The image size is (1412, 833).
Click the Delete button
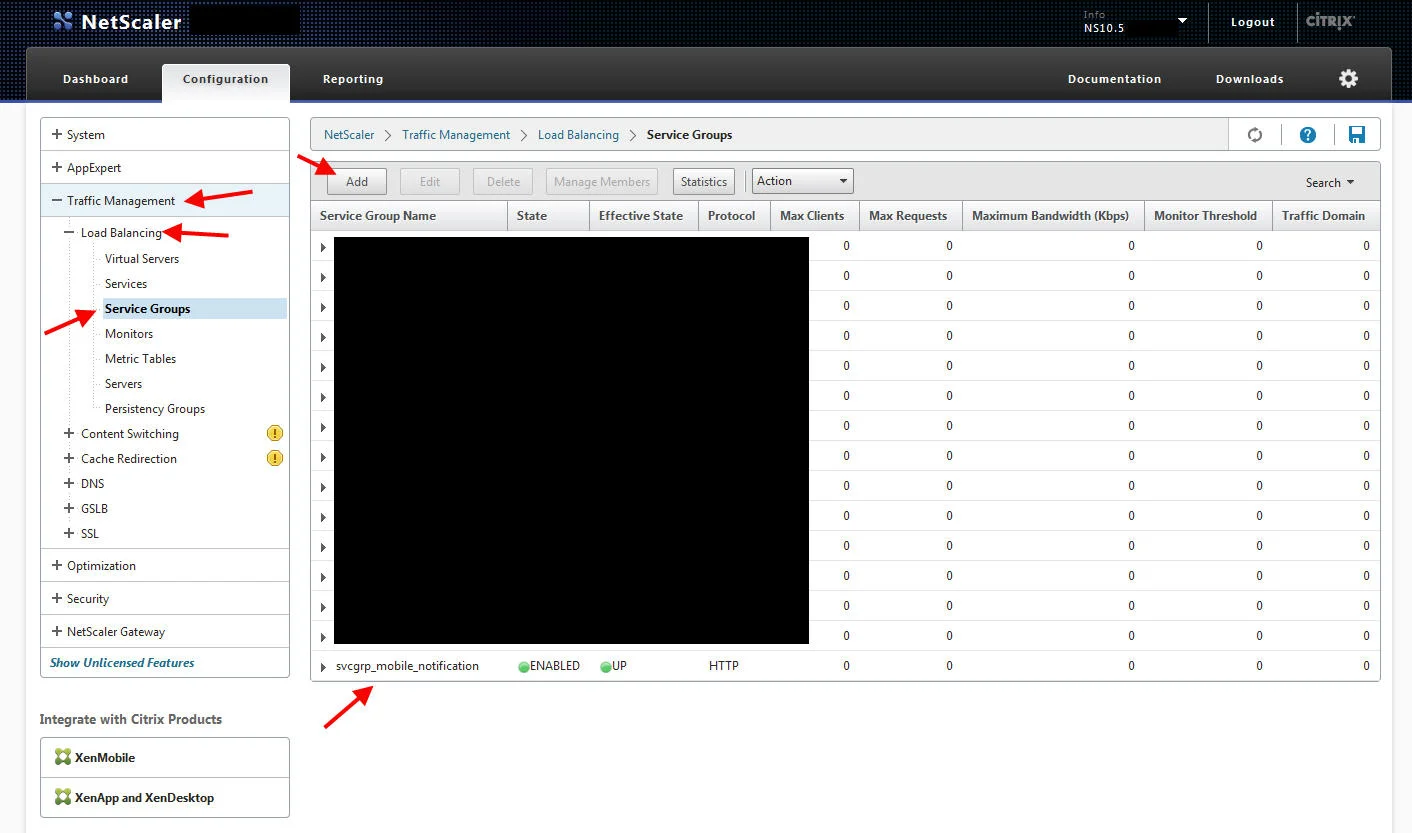coord(503,181)
